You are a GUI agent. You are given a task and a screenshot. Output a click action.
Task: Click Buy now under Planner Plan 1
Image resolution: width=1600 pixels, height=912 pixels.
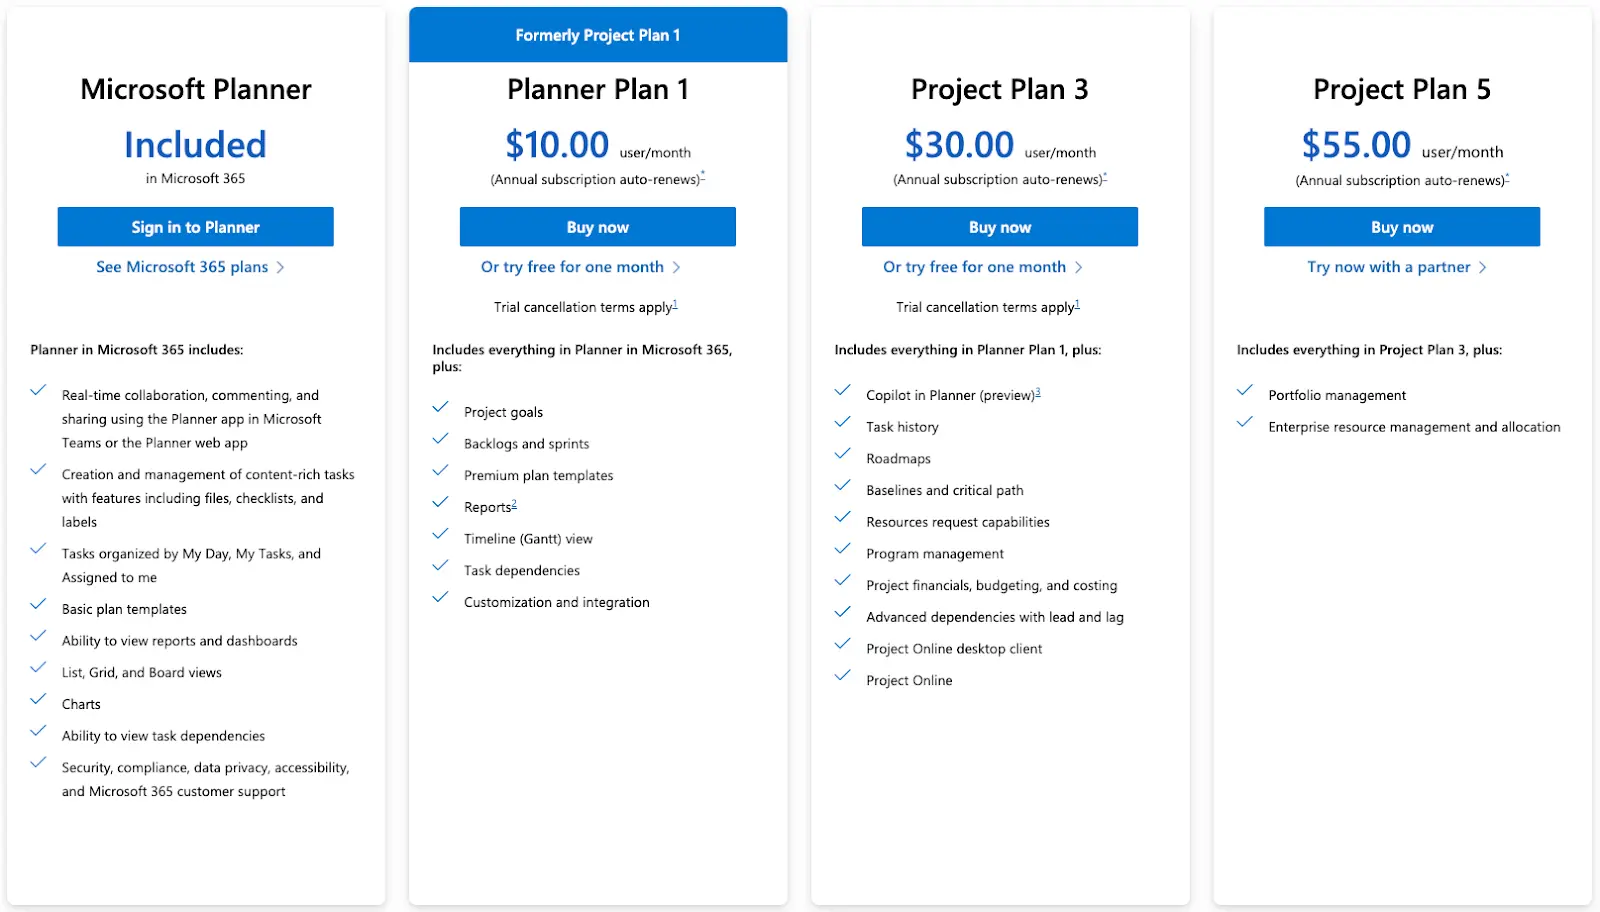(597, 226)
